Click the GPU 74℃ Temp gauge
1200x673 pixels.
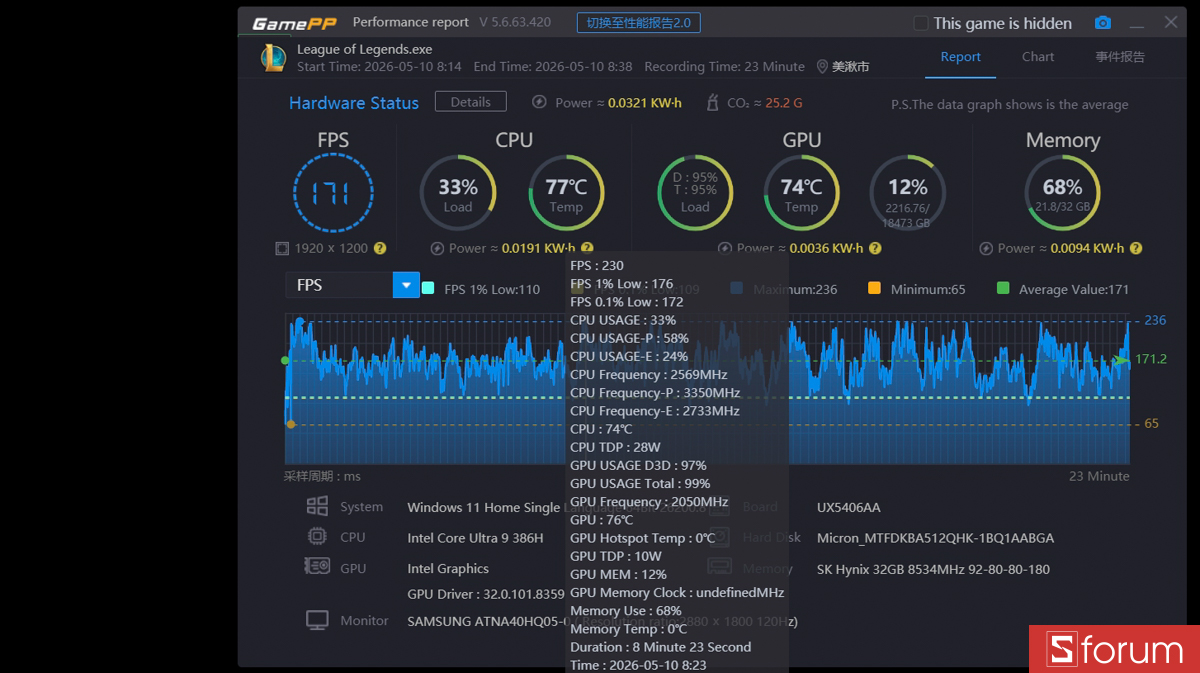click(801, 193)
